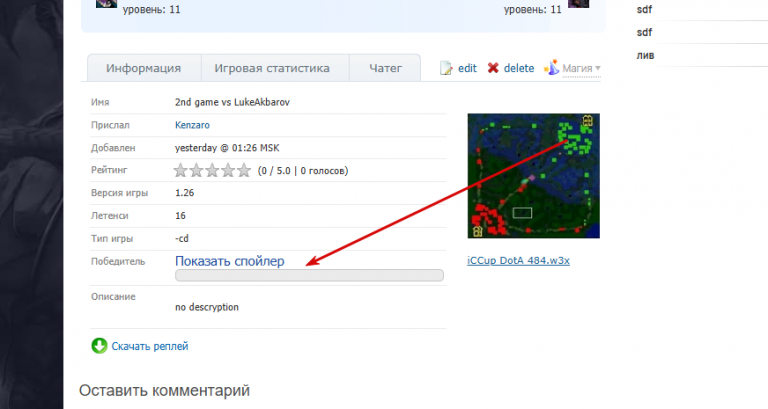Click the green download arrow icon
Screen dimensions: 768x409
tap(99, 346)
